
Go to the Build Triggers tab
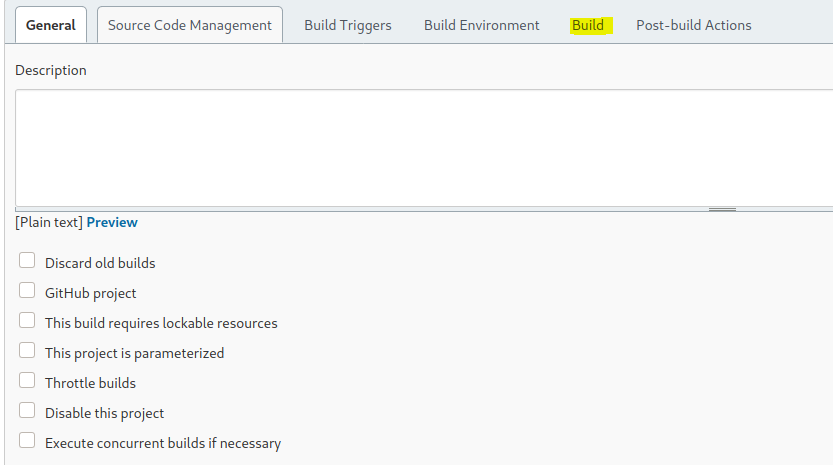click(348, 25)
